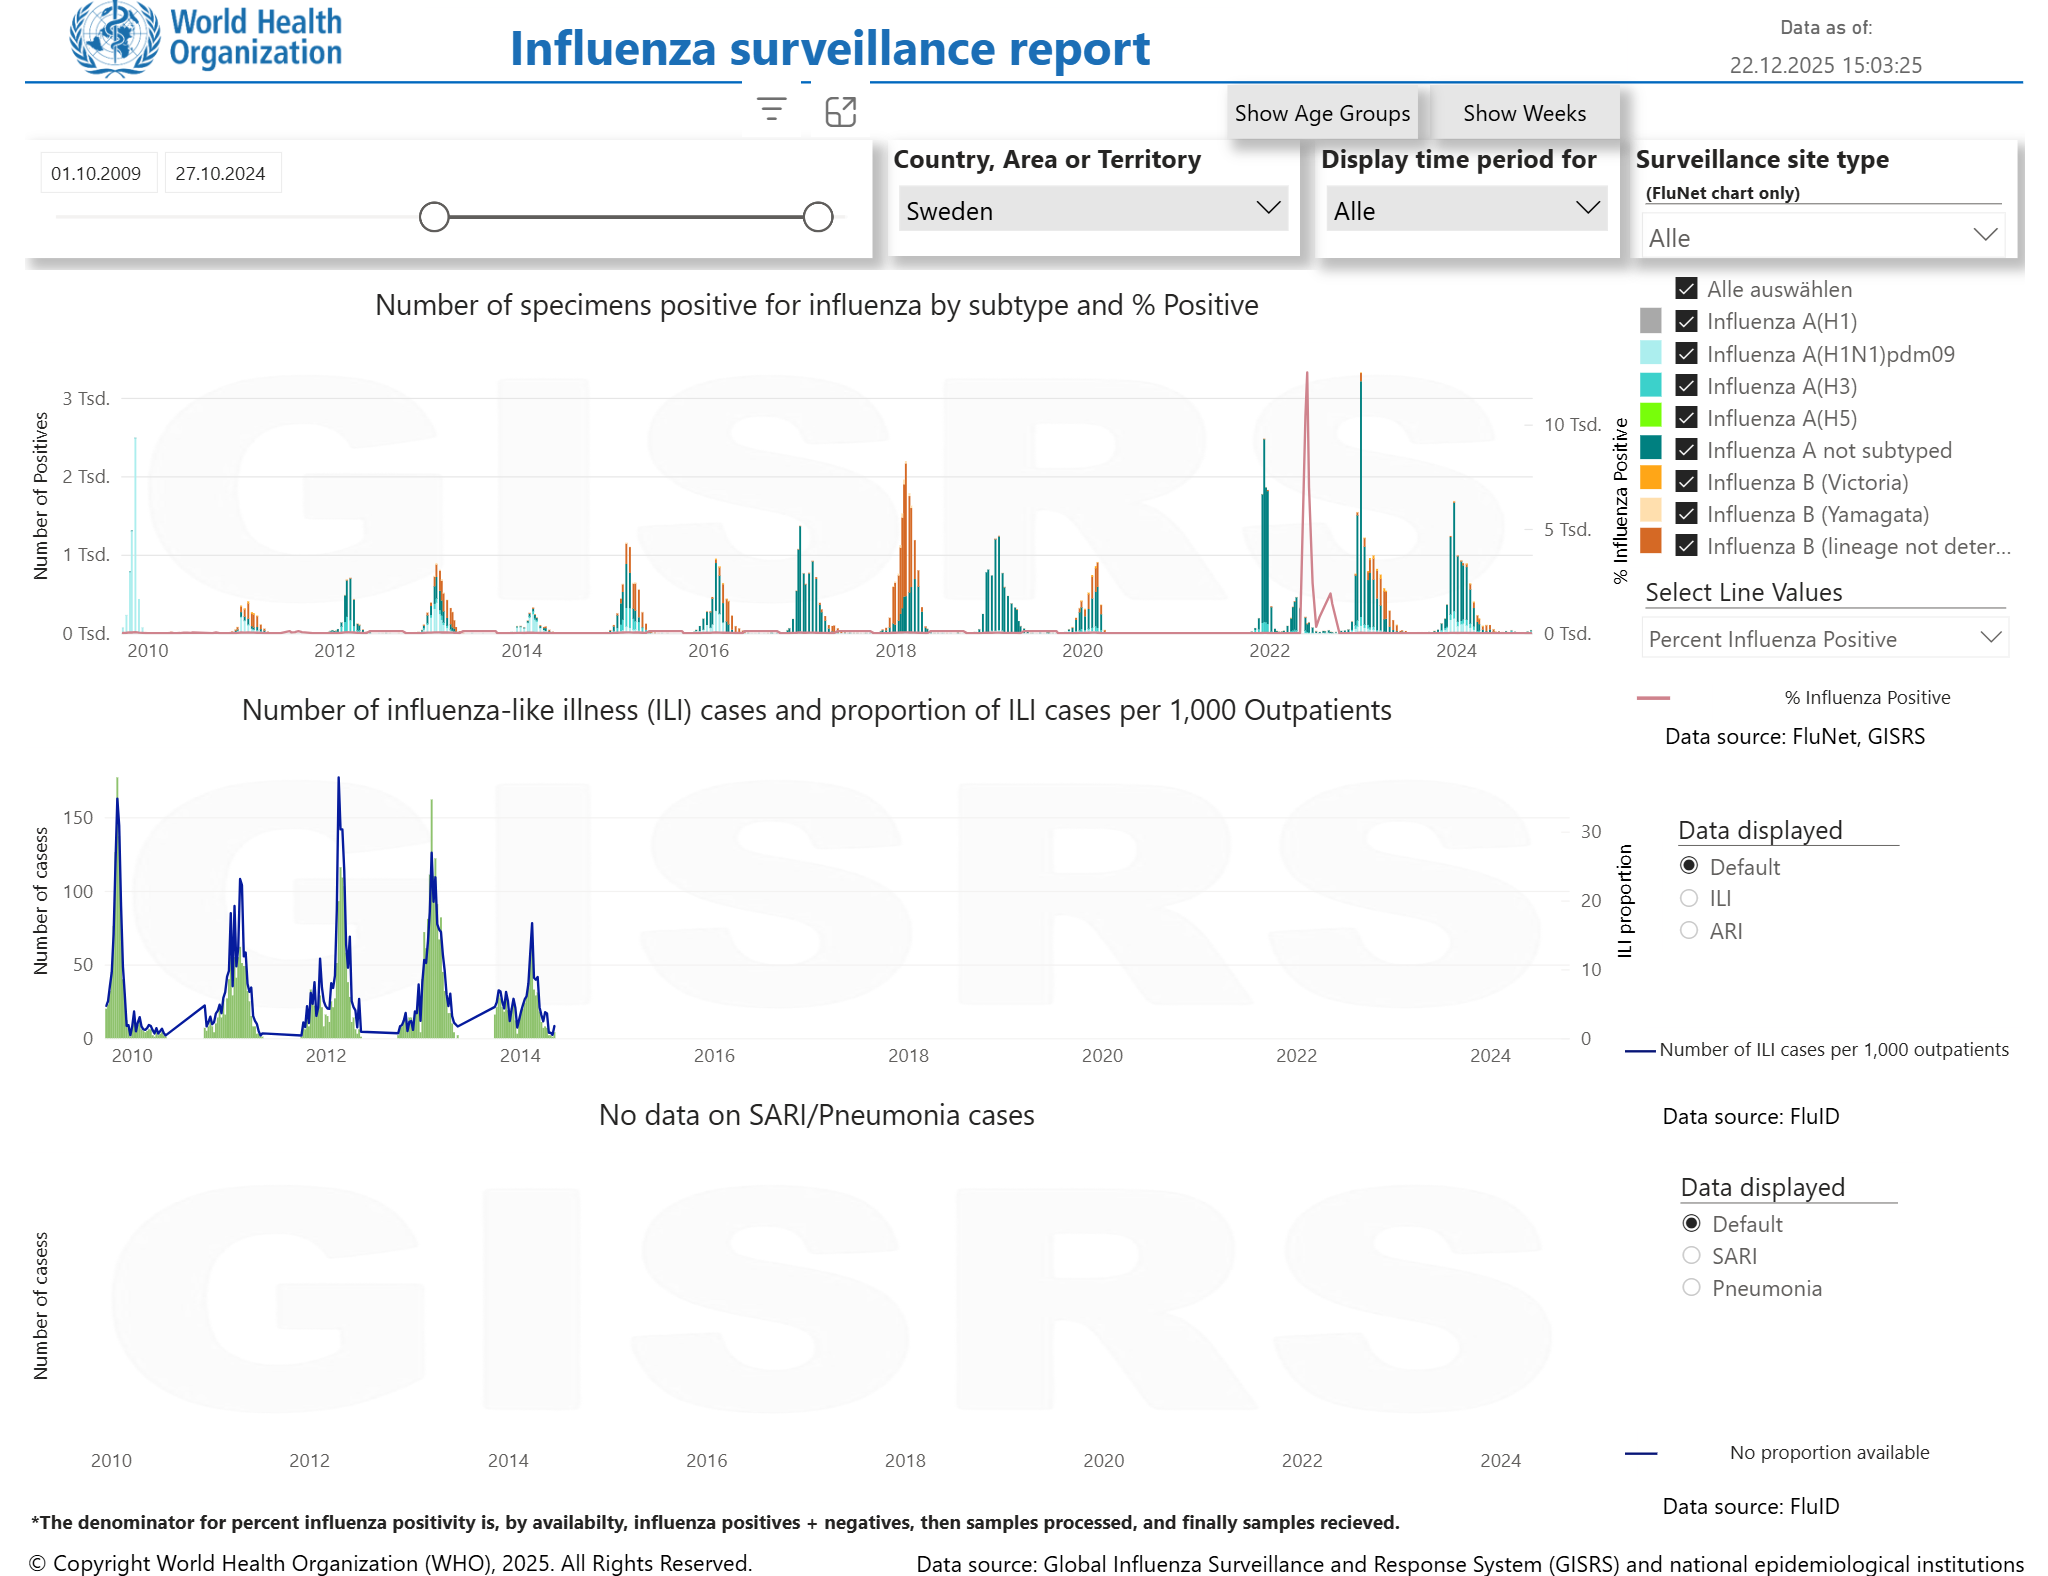
Task: Uncheck the Alle auswählen checkbox
Action: tap(1686, 289)
